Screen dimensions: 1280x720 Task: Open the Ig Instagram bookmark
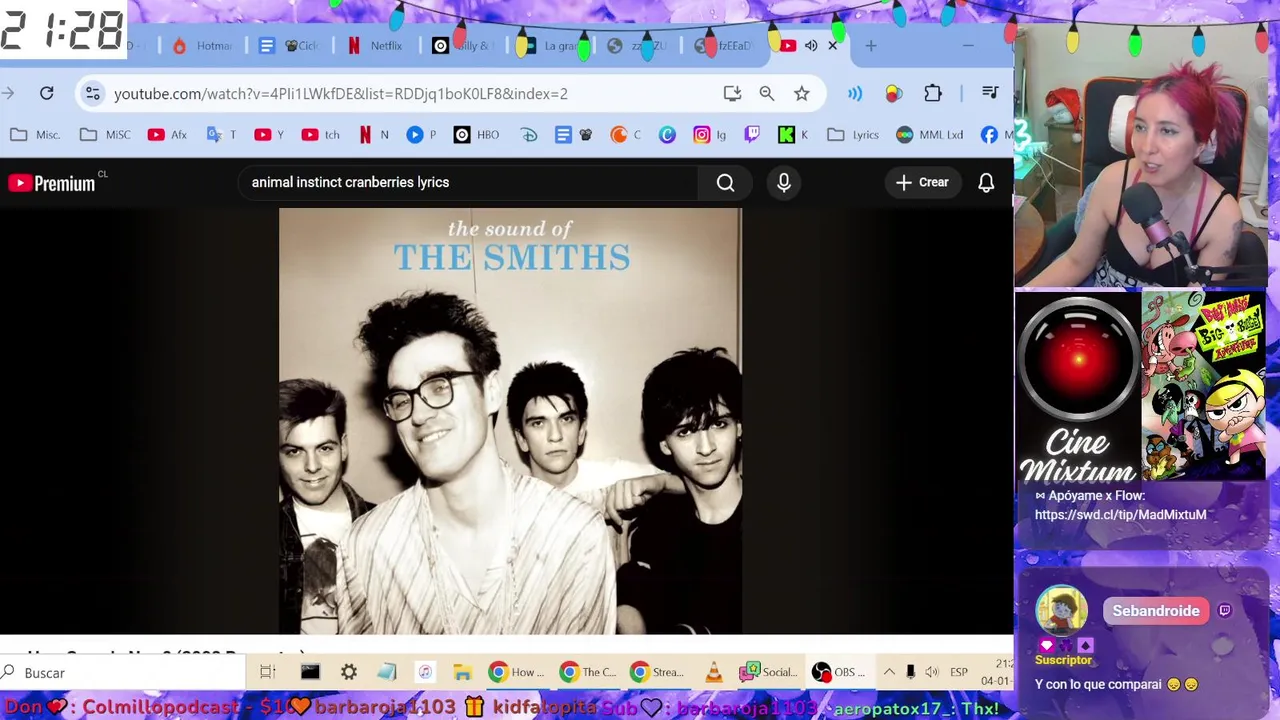(710, 135)
